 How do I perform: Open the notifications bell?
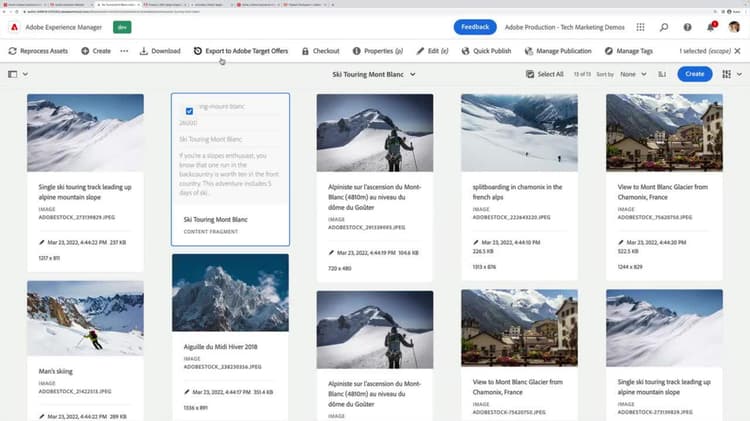click(x=711, y=27)
